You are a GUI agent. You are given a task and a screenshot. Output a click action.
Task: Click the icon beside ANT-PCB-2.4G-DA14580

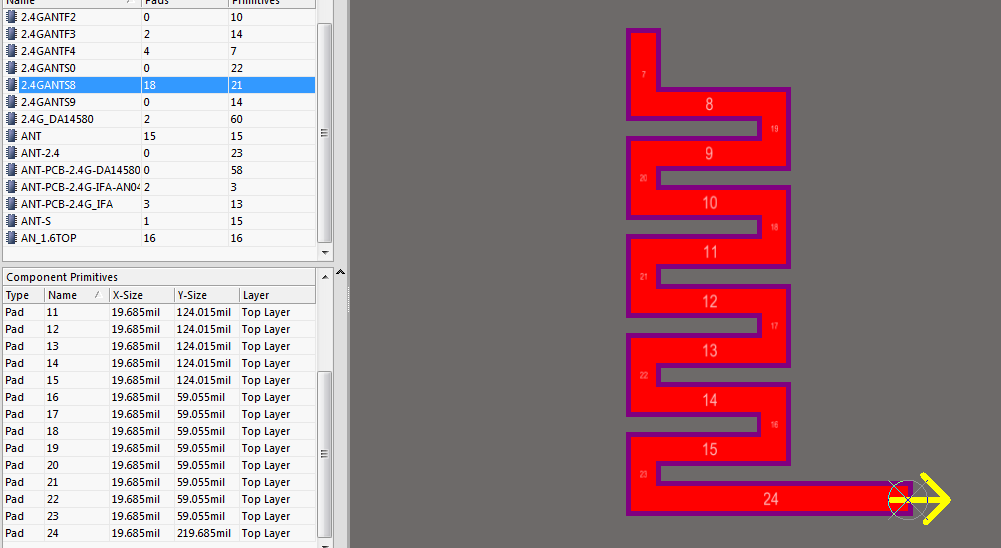pos(11,170)
